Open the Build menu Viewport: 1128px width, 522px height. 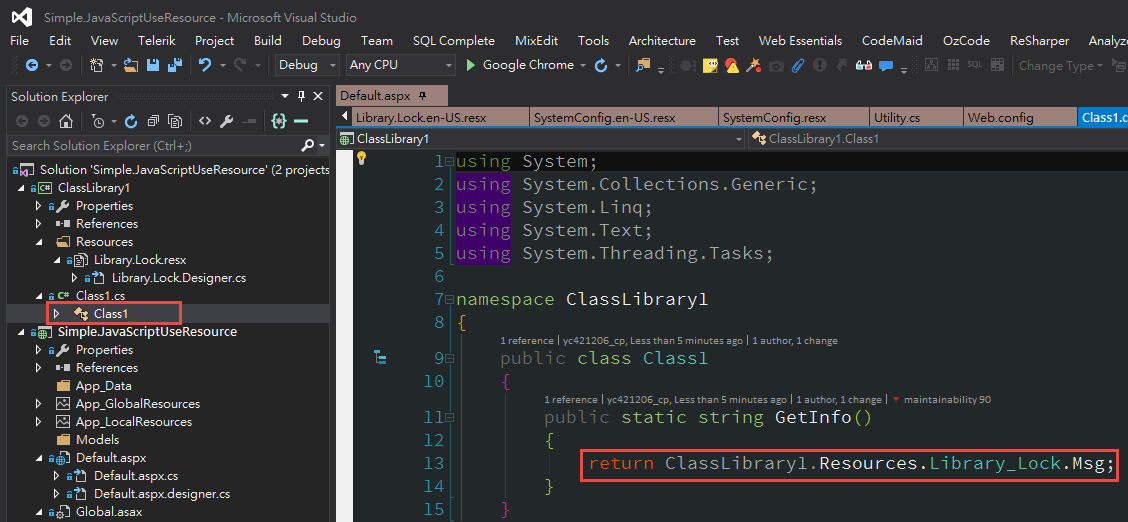(268, 41)
